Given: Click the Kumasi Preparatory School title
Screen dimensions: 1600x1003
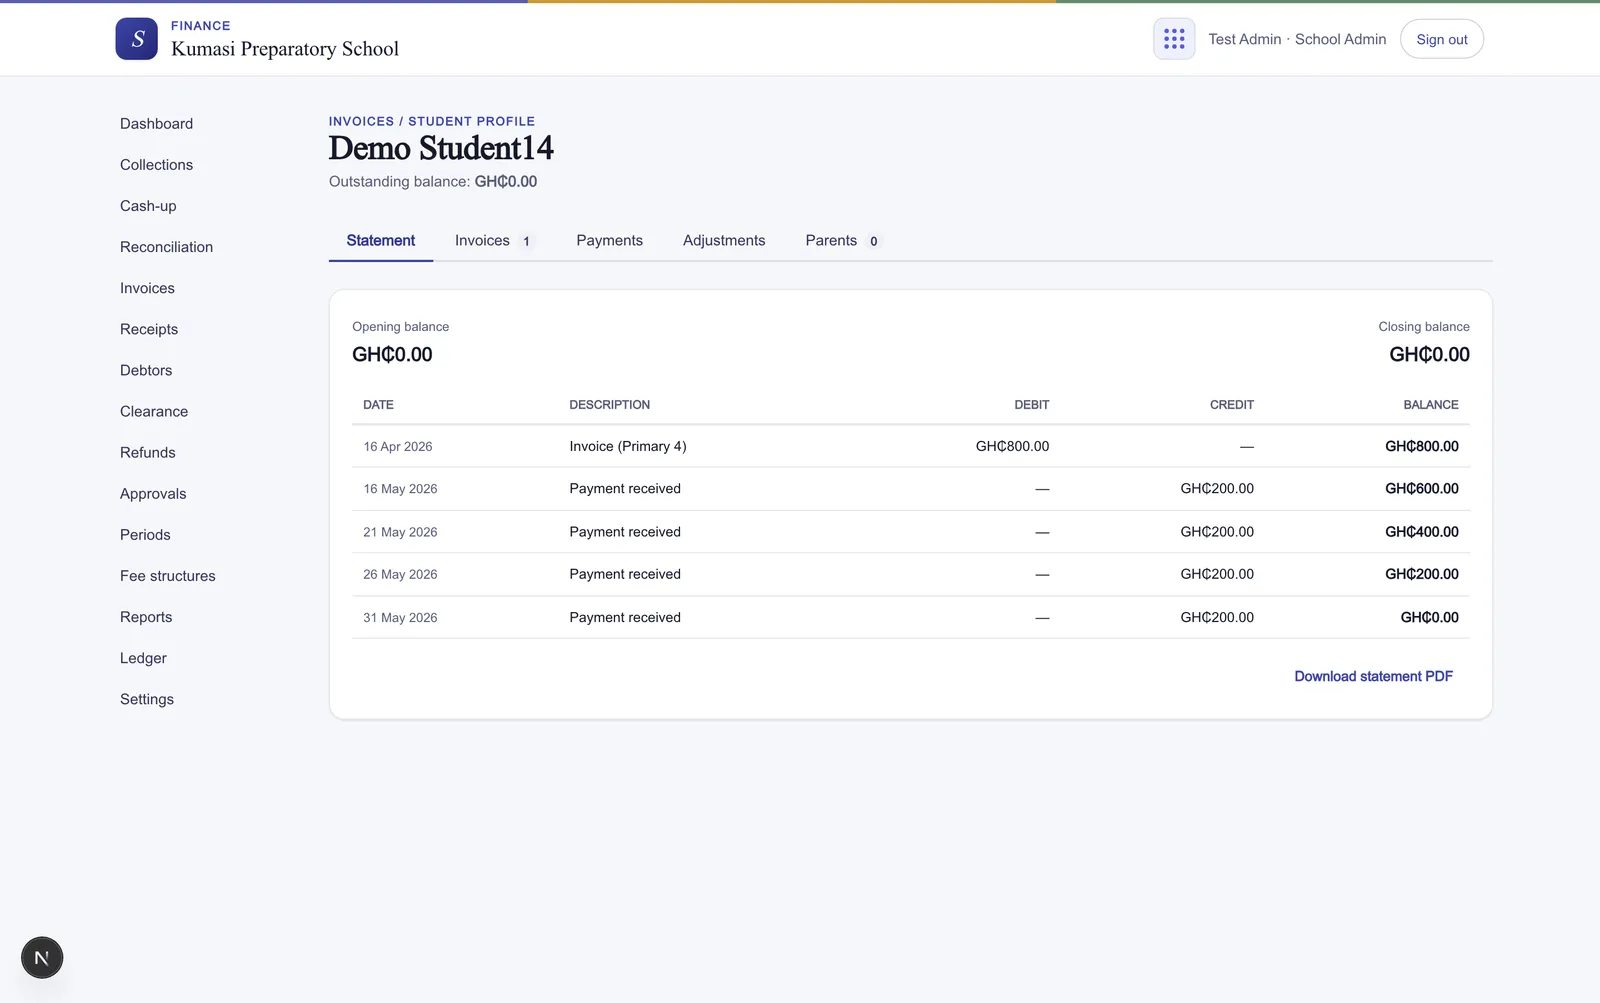Looking at the screenshot, I should [x=285, y=49].
